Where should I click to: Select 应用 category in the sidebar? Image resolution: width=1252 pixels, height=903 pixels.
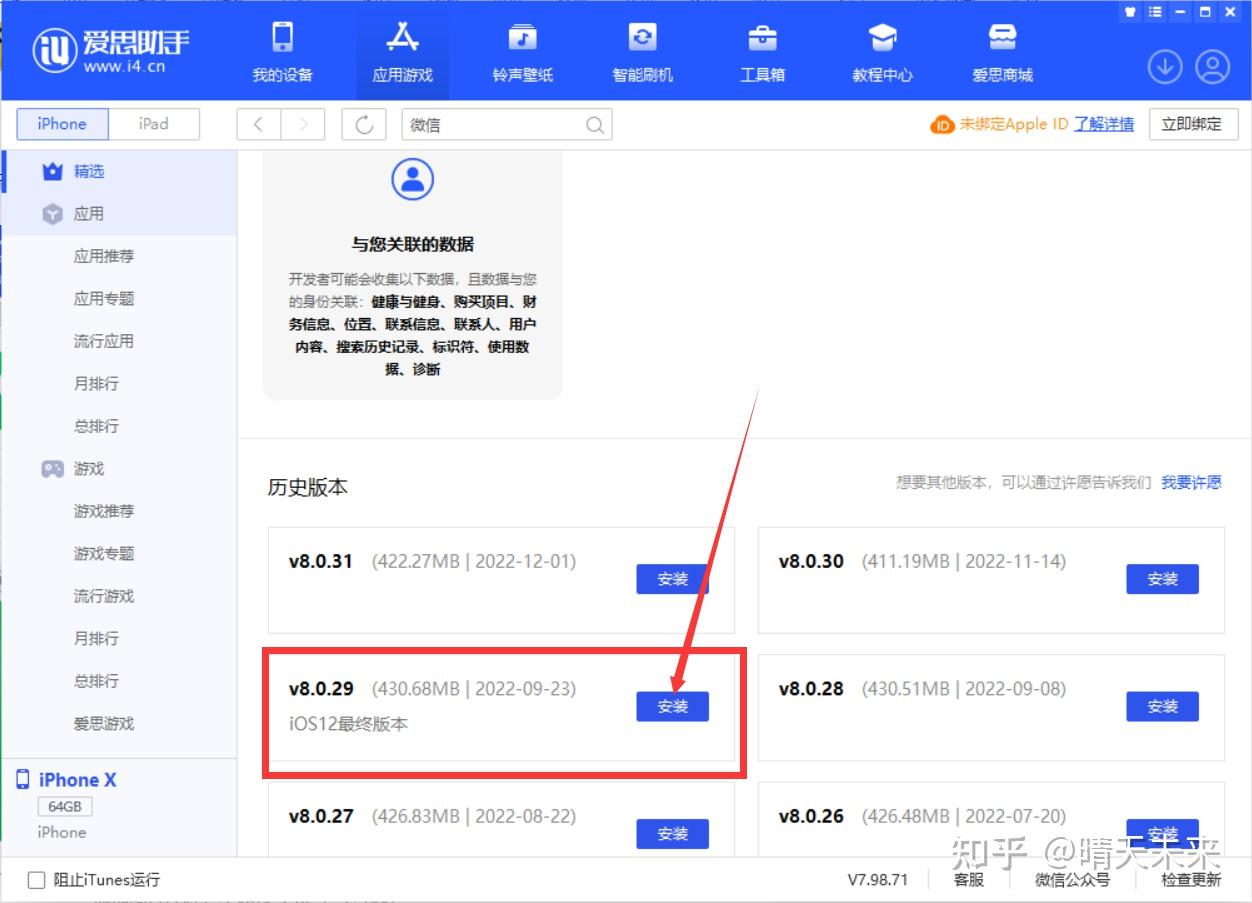(x=119, y=214)
